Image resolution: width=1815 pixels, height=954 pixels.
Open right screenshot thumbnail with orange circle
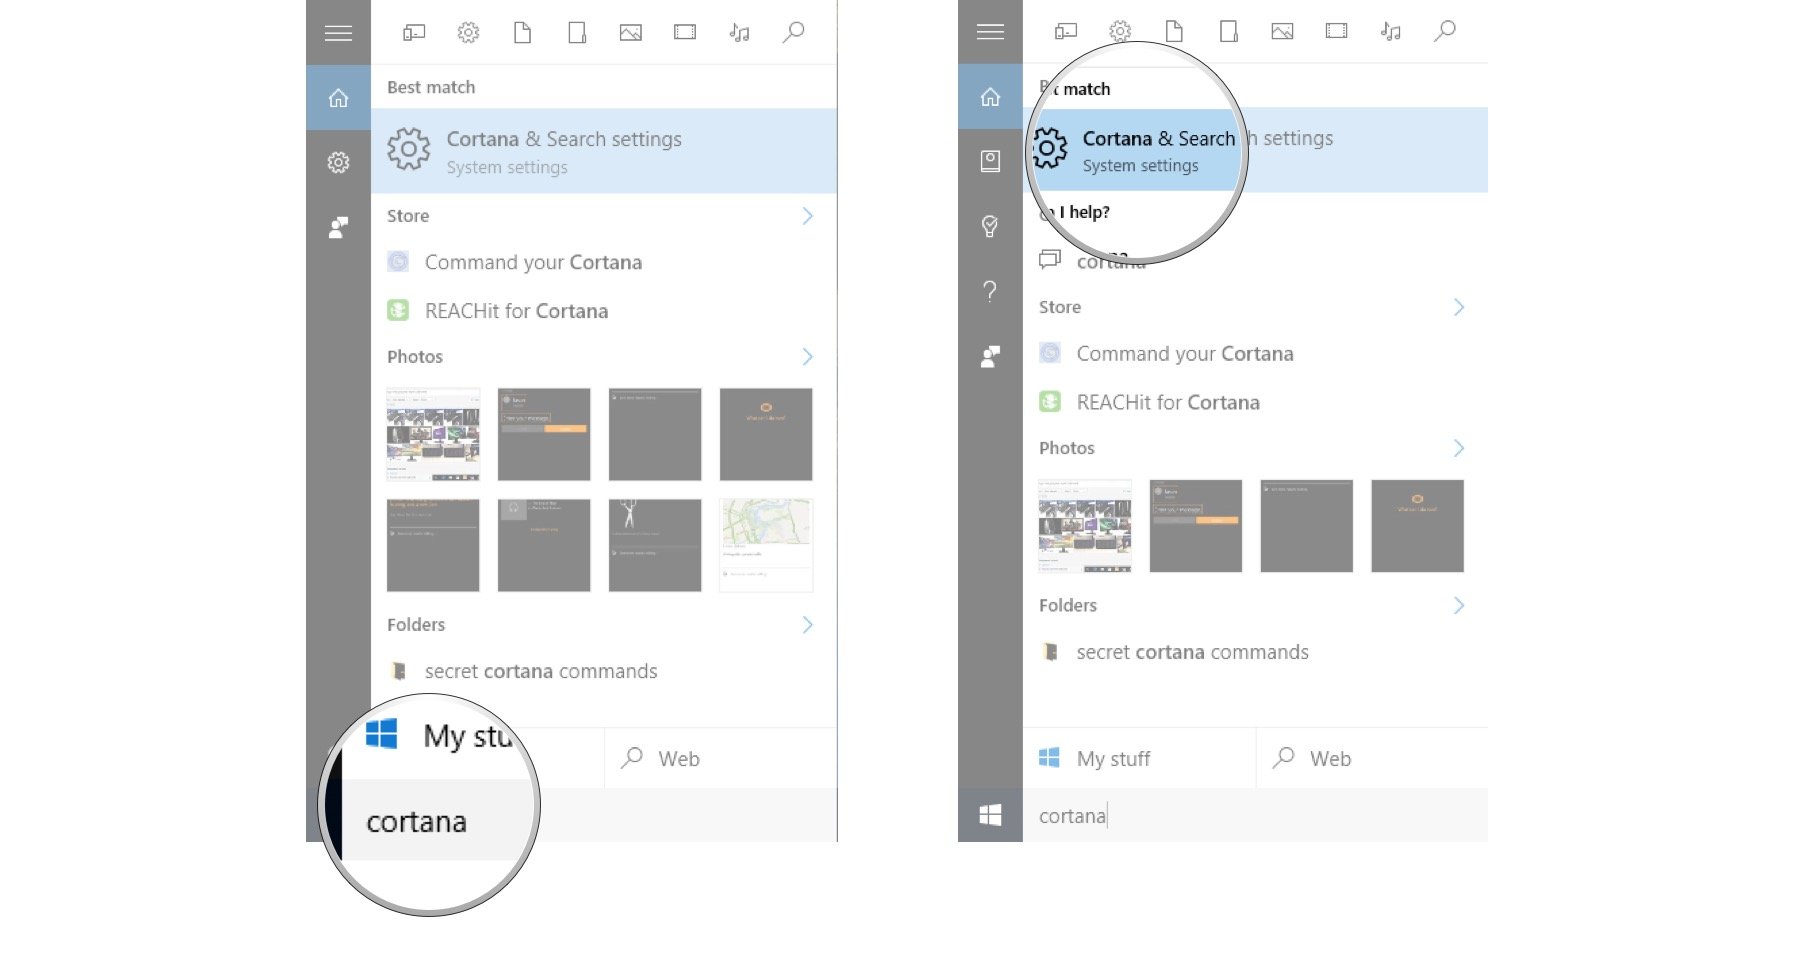point(1417,526)
